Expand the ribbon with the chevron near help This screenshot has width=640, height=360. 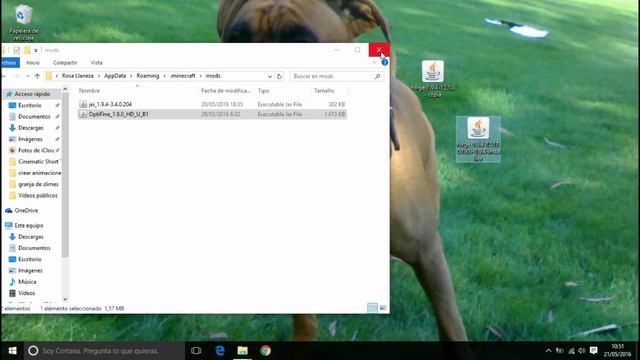(x=374, y=62)
